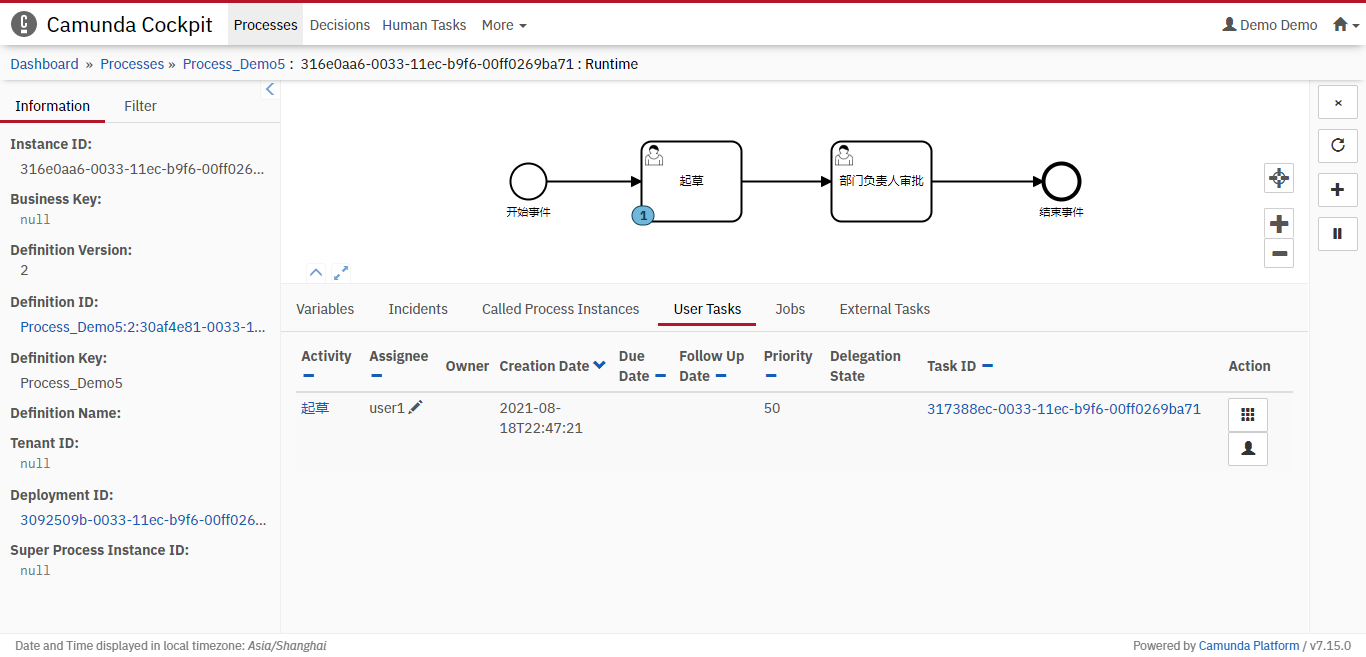Collapse the left information sidebar
This screenshot has width=1366, height=657.
click(270, 90)
